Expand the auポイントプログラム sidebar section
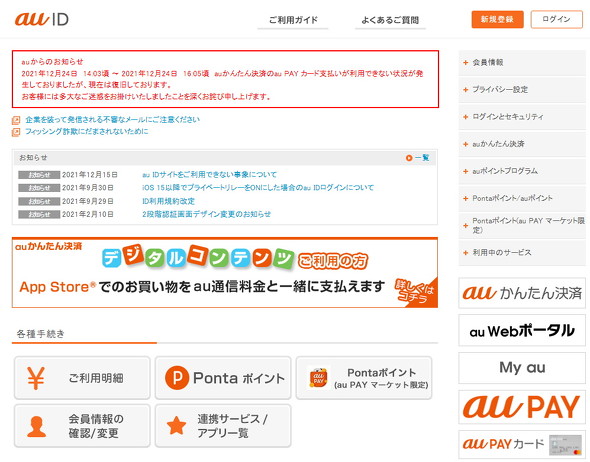 pos(522,171)
